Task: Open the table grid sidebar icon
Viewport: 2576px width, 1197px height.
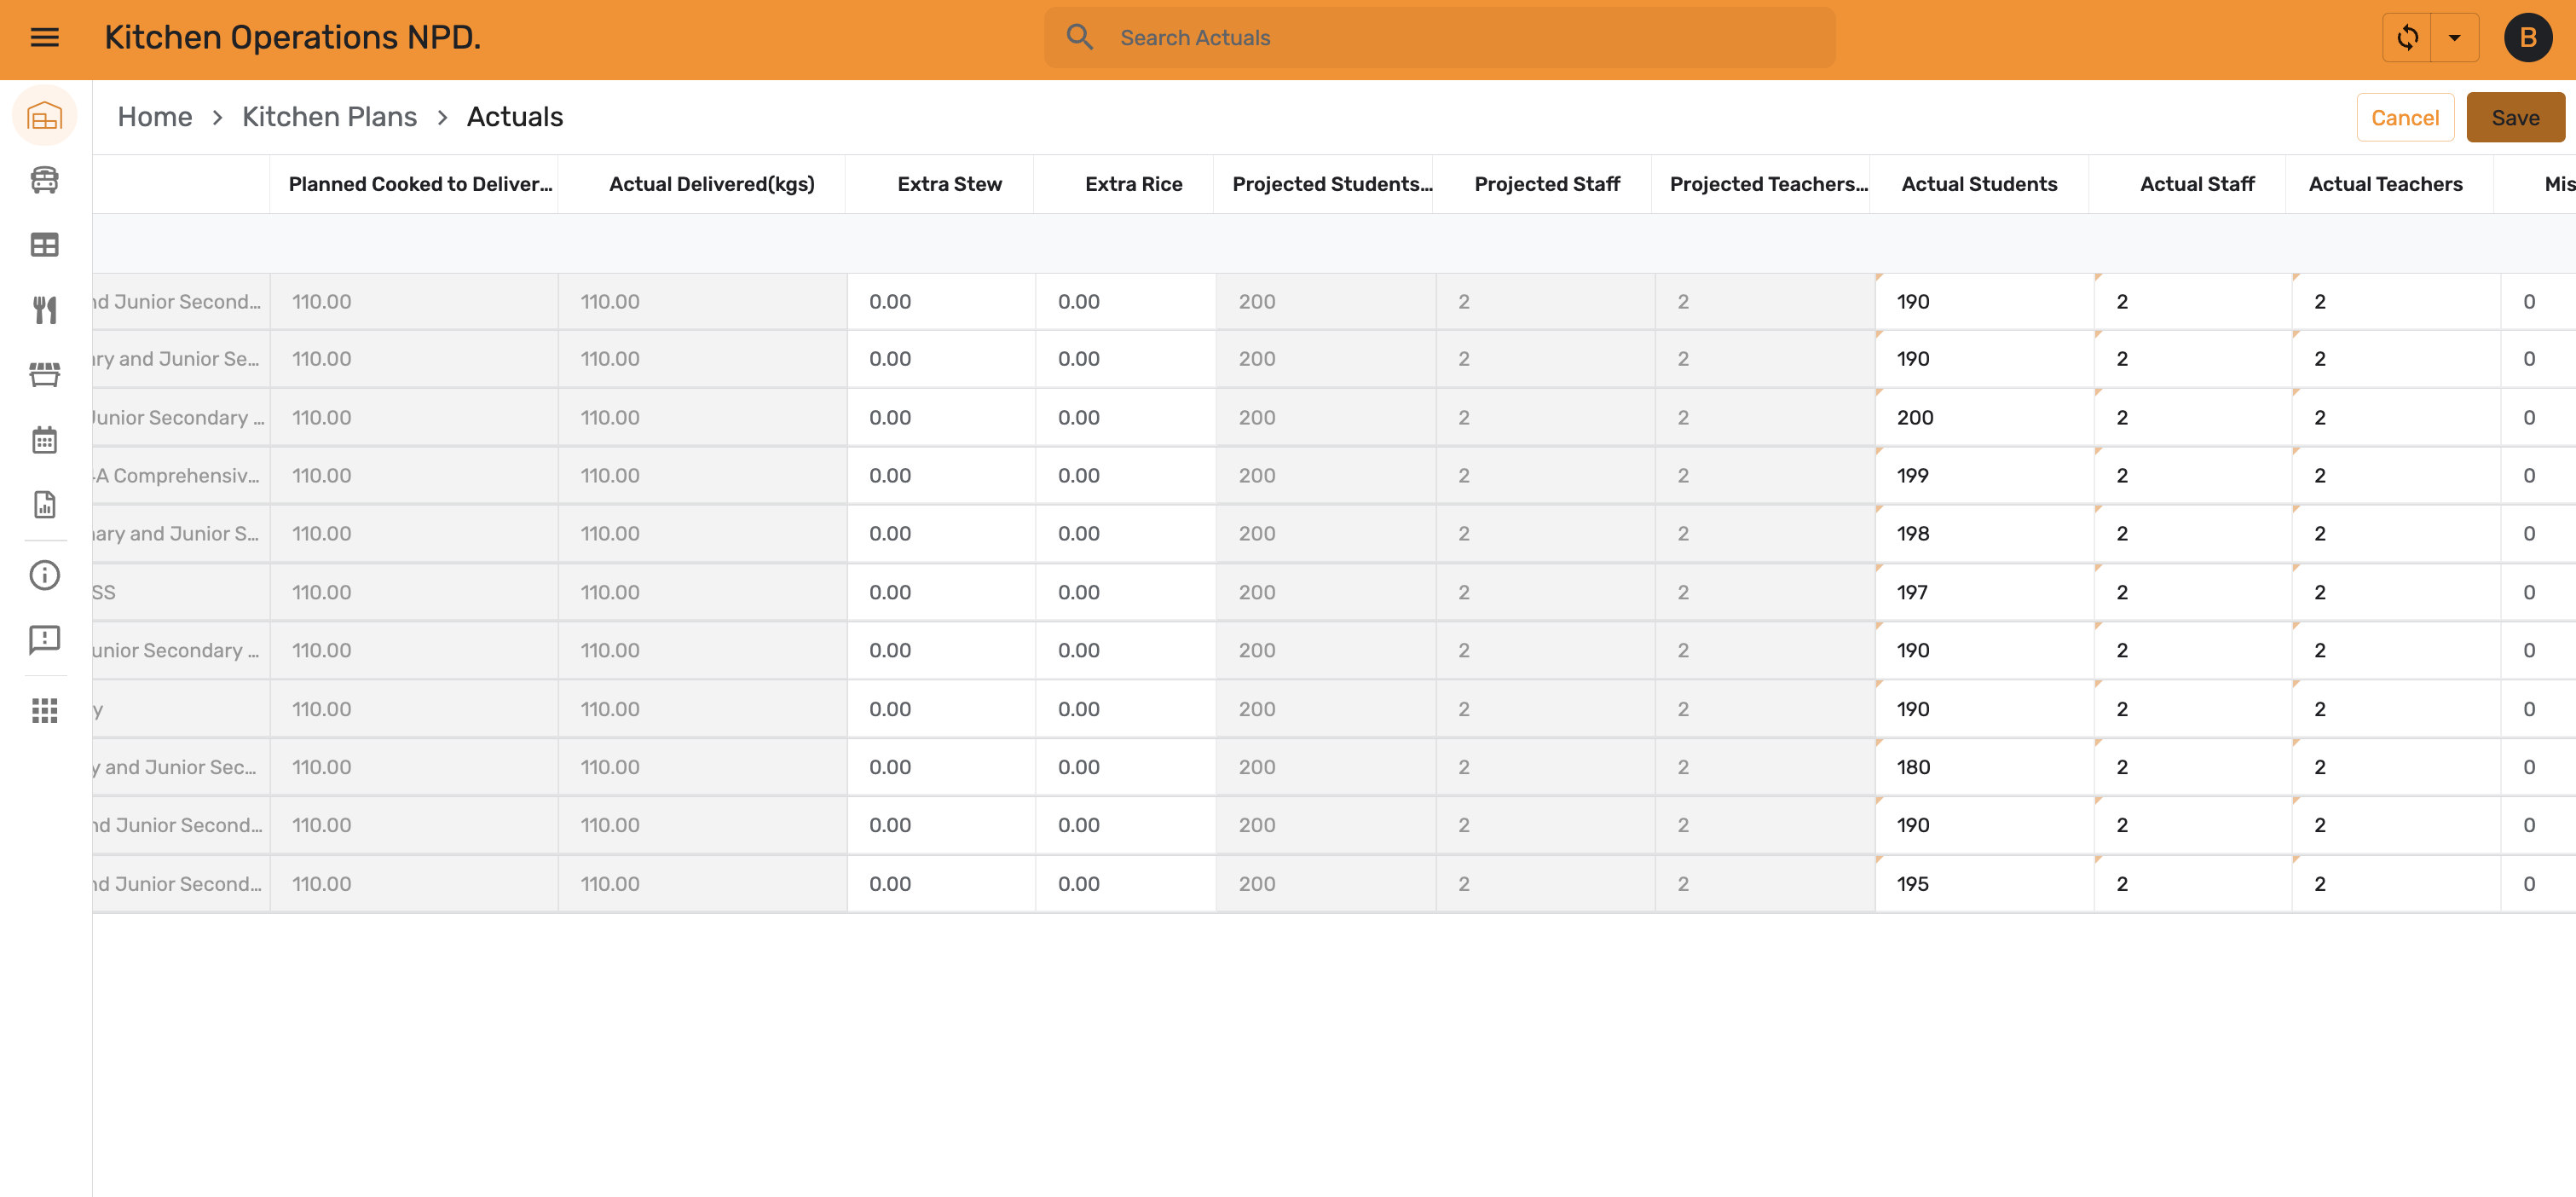Action: 45,245
